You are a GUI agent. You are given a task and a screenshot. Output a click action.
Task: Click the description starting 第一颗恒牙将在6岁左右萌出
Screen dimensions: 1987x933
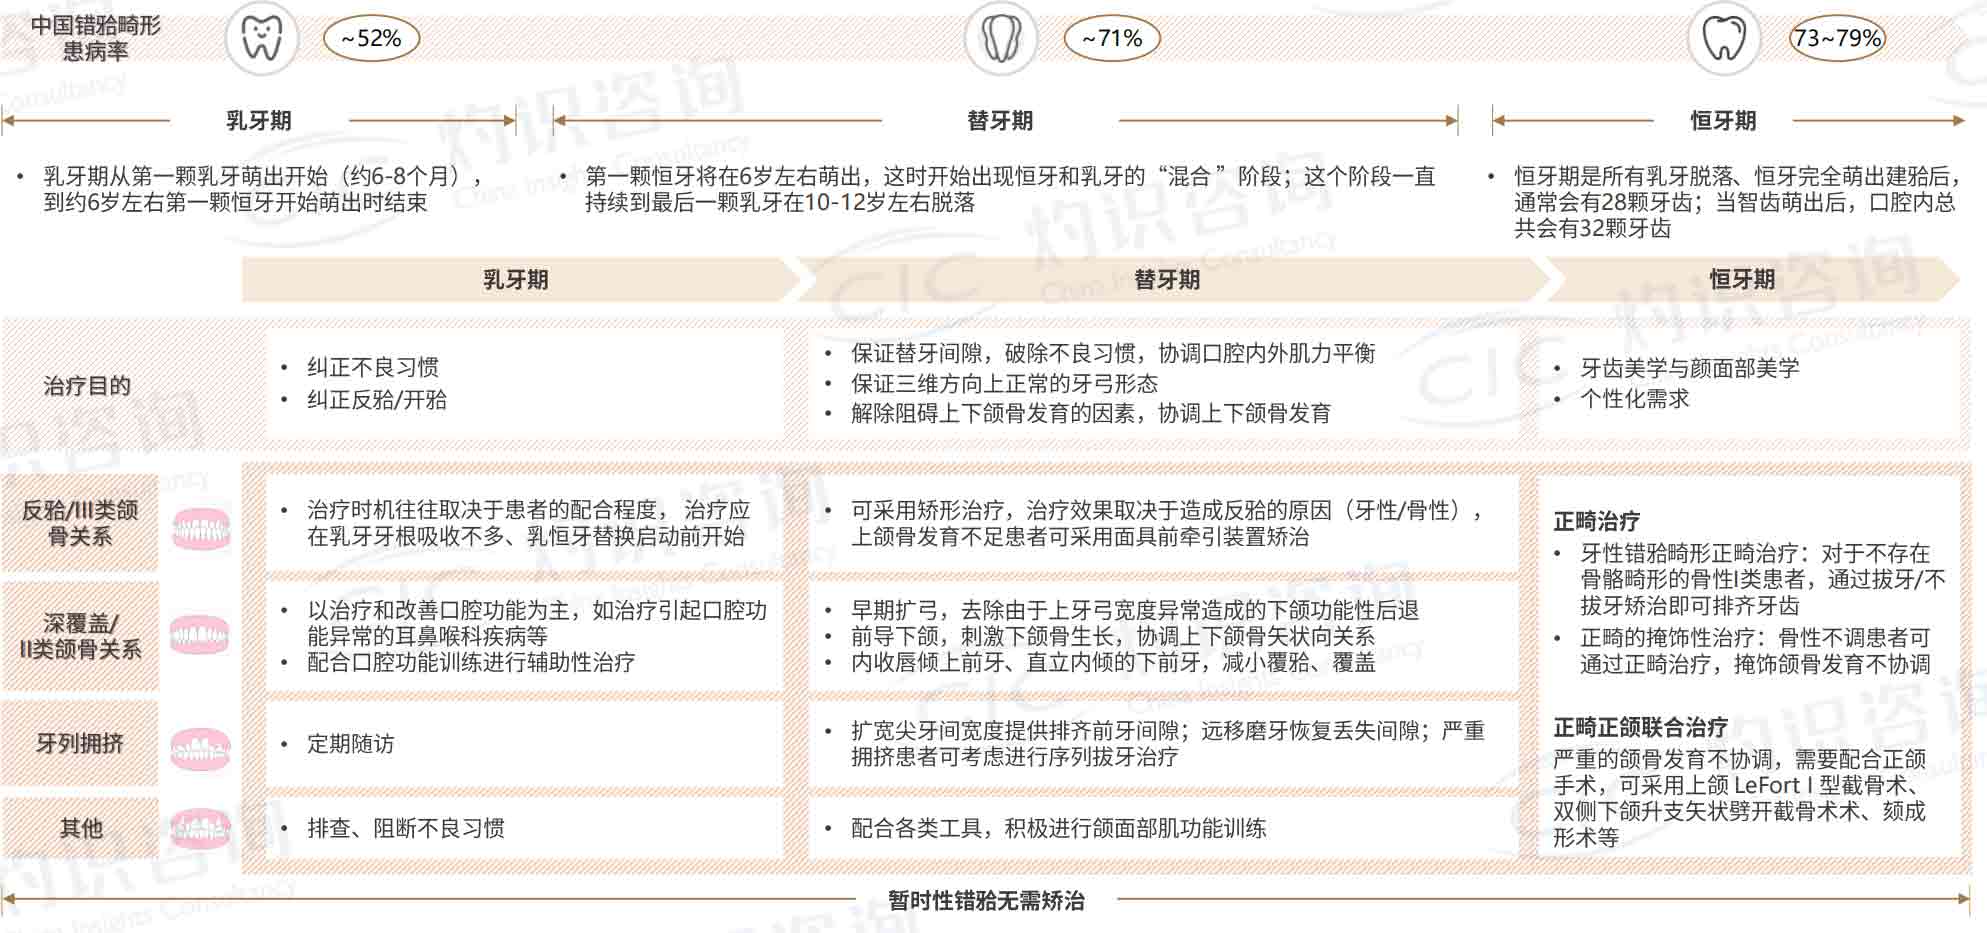click(x=1010, y=189)
